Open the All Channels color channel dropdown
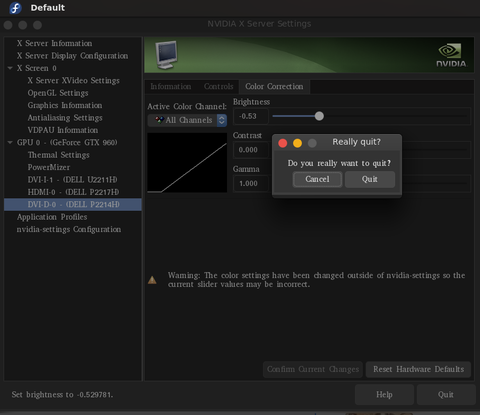Image resolution: width=480 pixels, height=415 pixels. 187,120
